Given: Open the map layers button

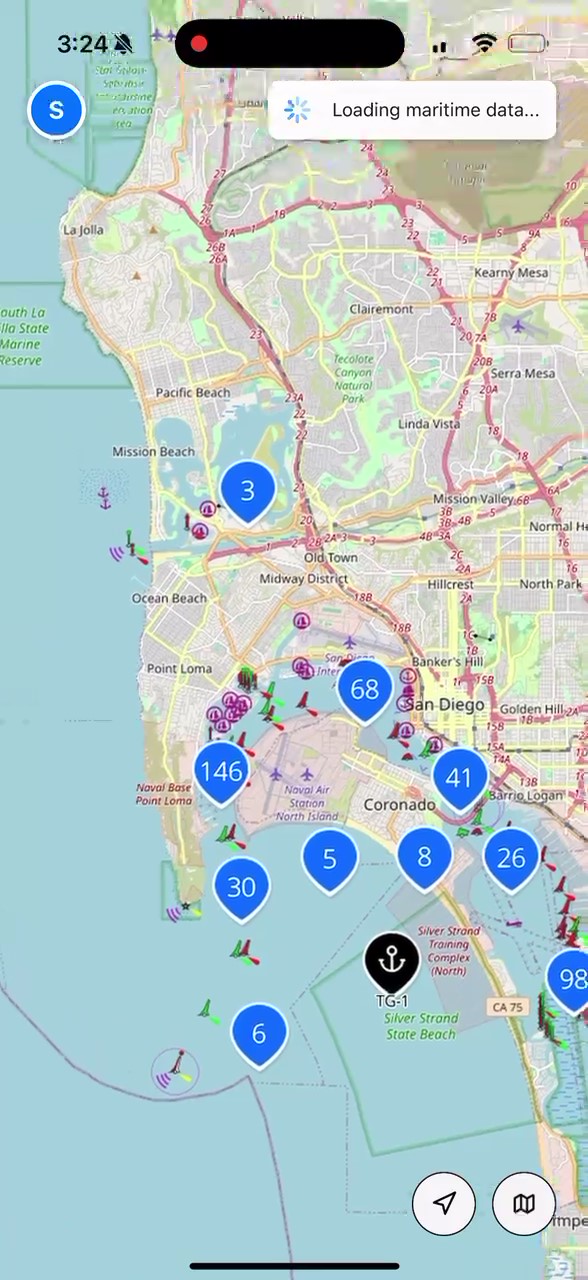Looking at the screenshot, I should [524, 1203].
